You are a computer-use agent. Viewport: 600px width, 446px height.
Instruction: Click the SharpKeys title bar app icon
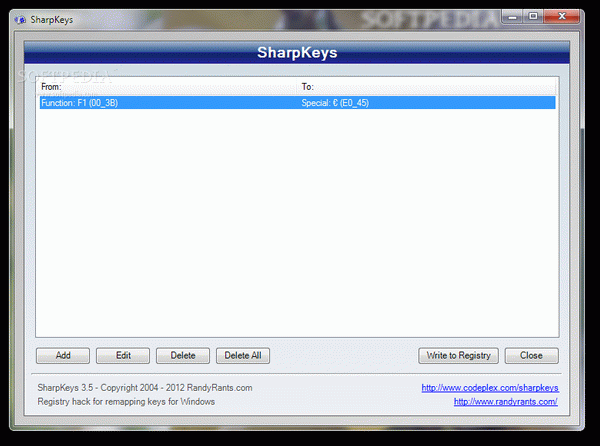coord(20,20)
